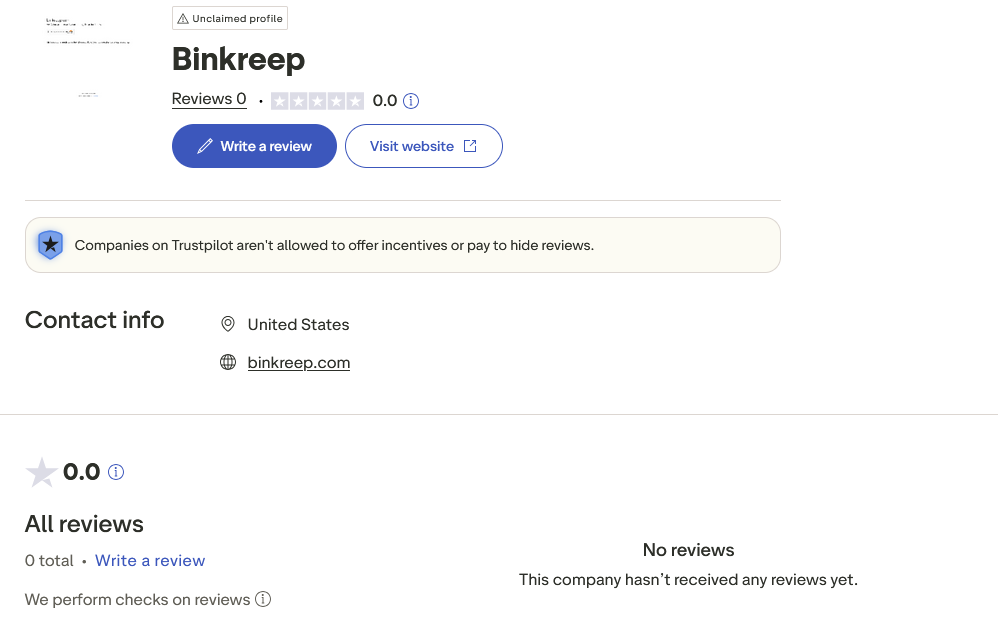998x620 pixels.
Task: Click the external link icon on Visit website
Action: pyautogui.click(x=470, y=145)
